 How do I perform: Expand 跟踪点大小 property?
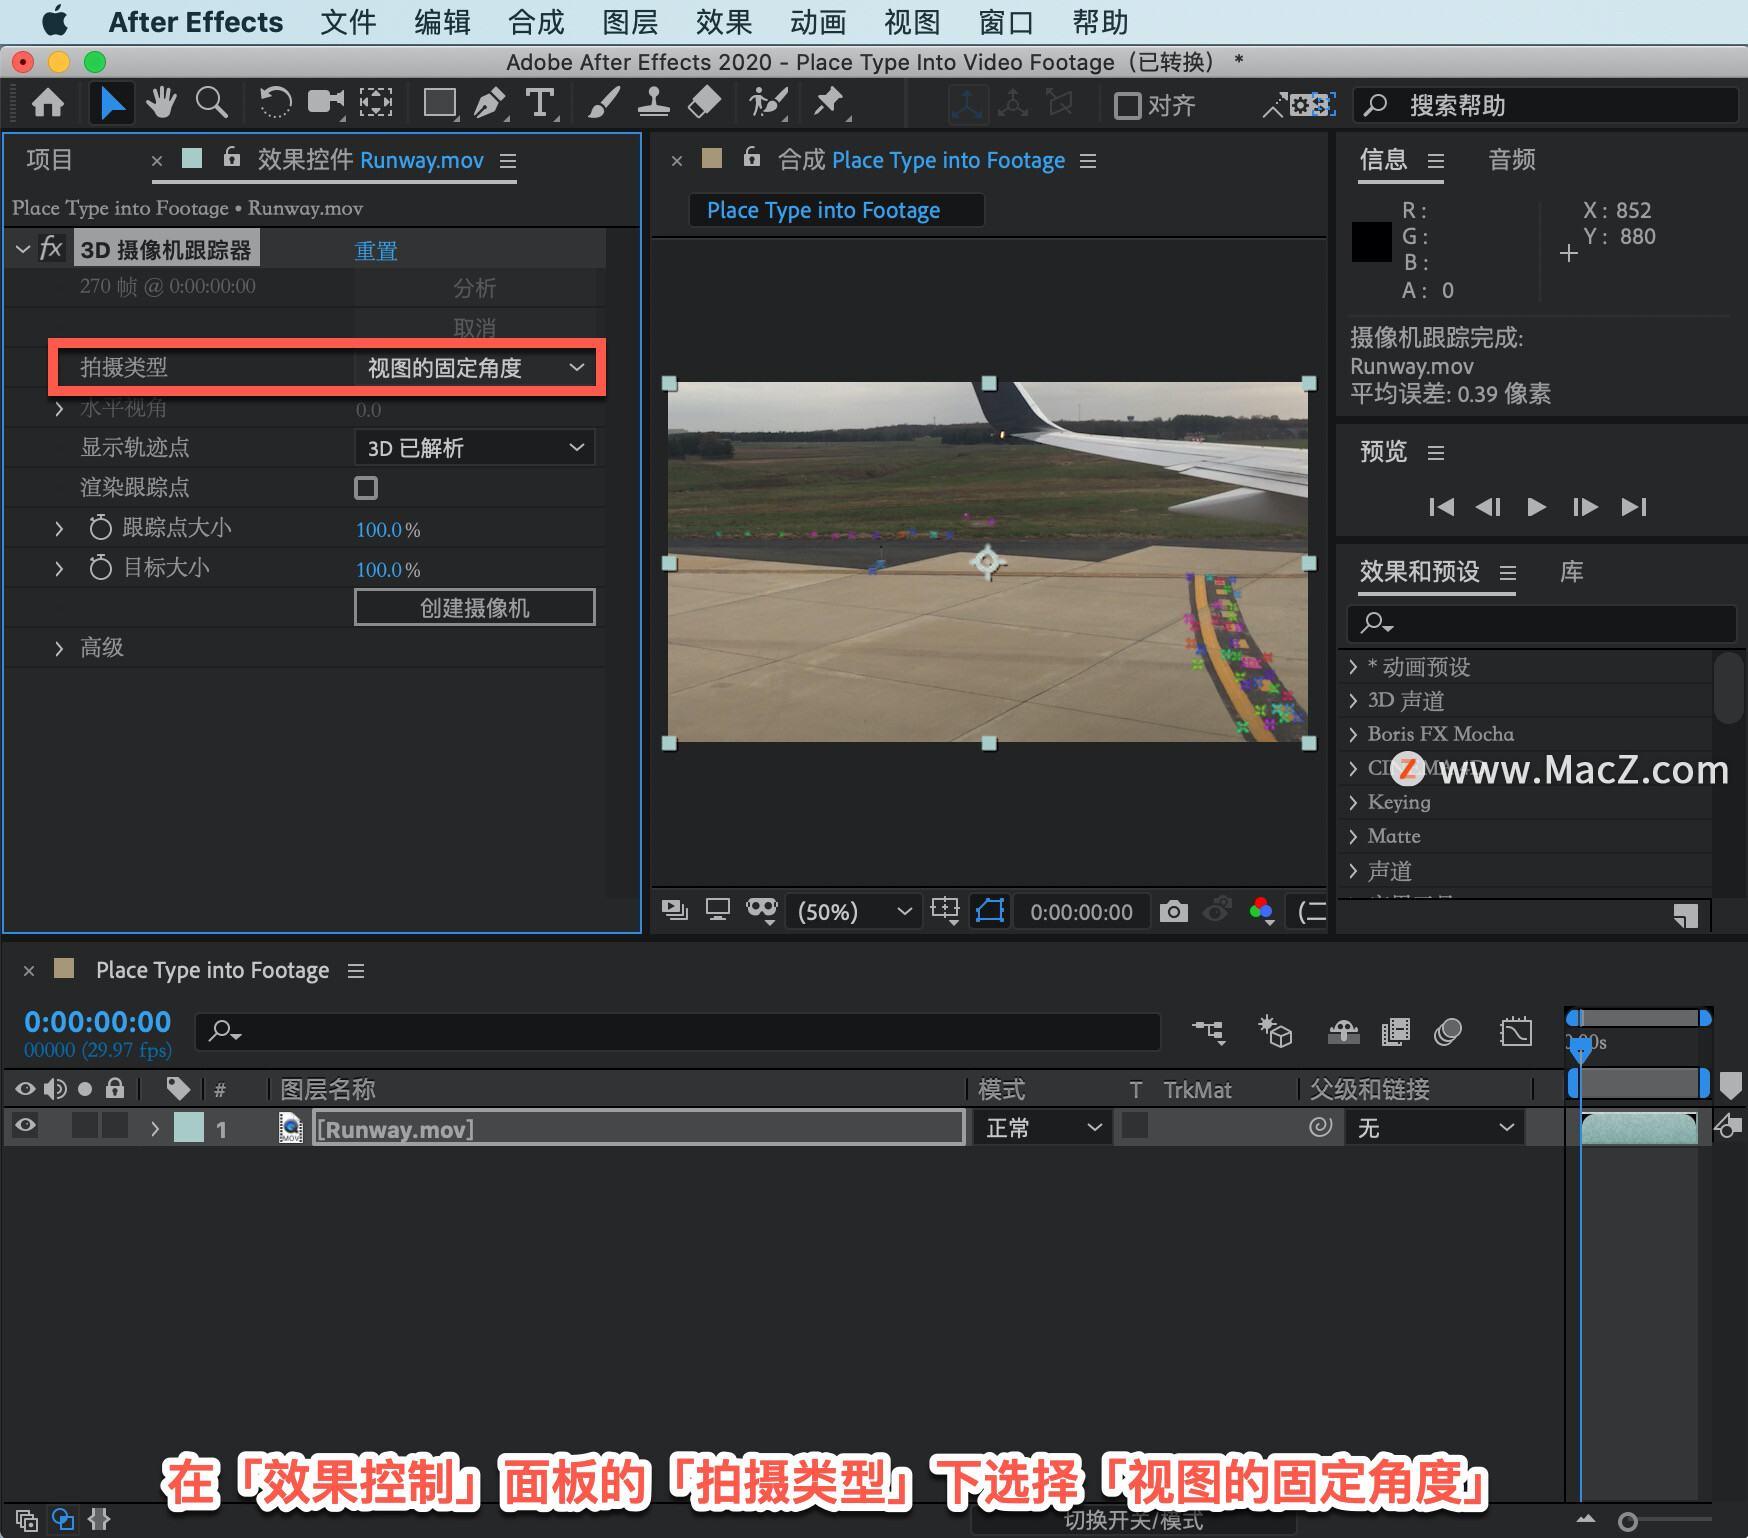click(59, 528)
